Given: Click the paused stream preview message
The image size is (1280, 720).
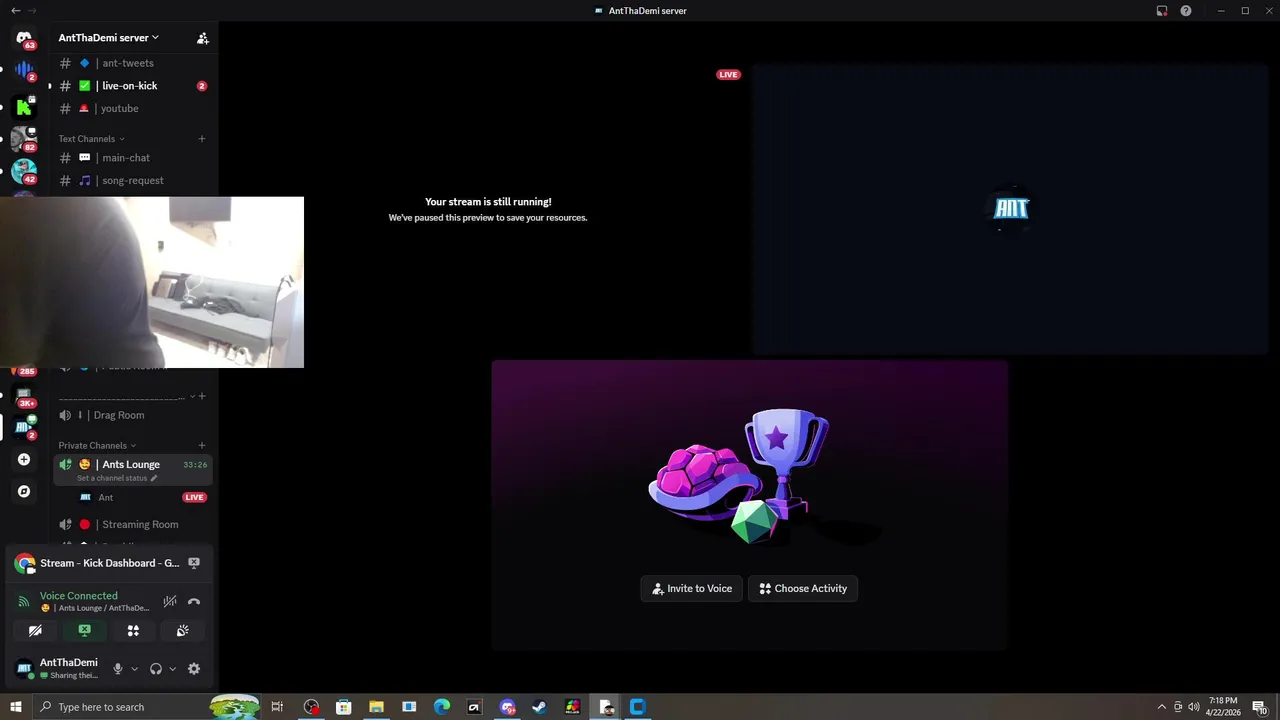Looking at the screenshot, I should [488, 209].
